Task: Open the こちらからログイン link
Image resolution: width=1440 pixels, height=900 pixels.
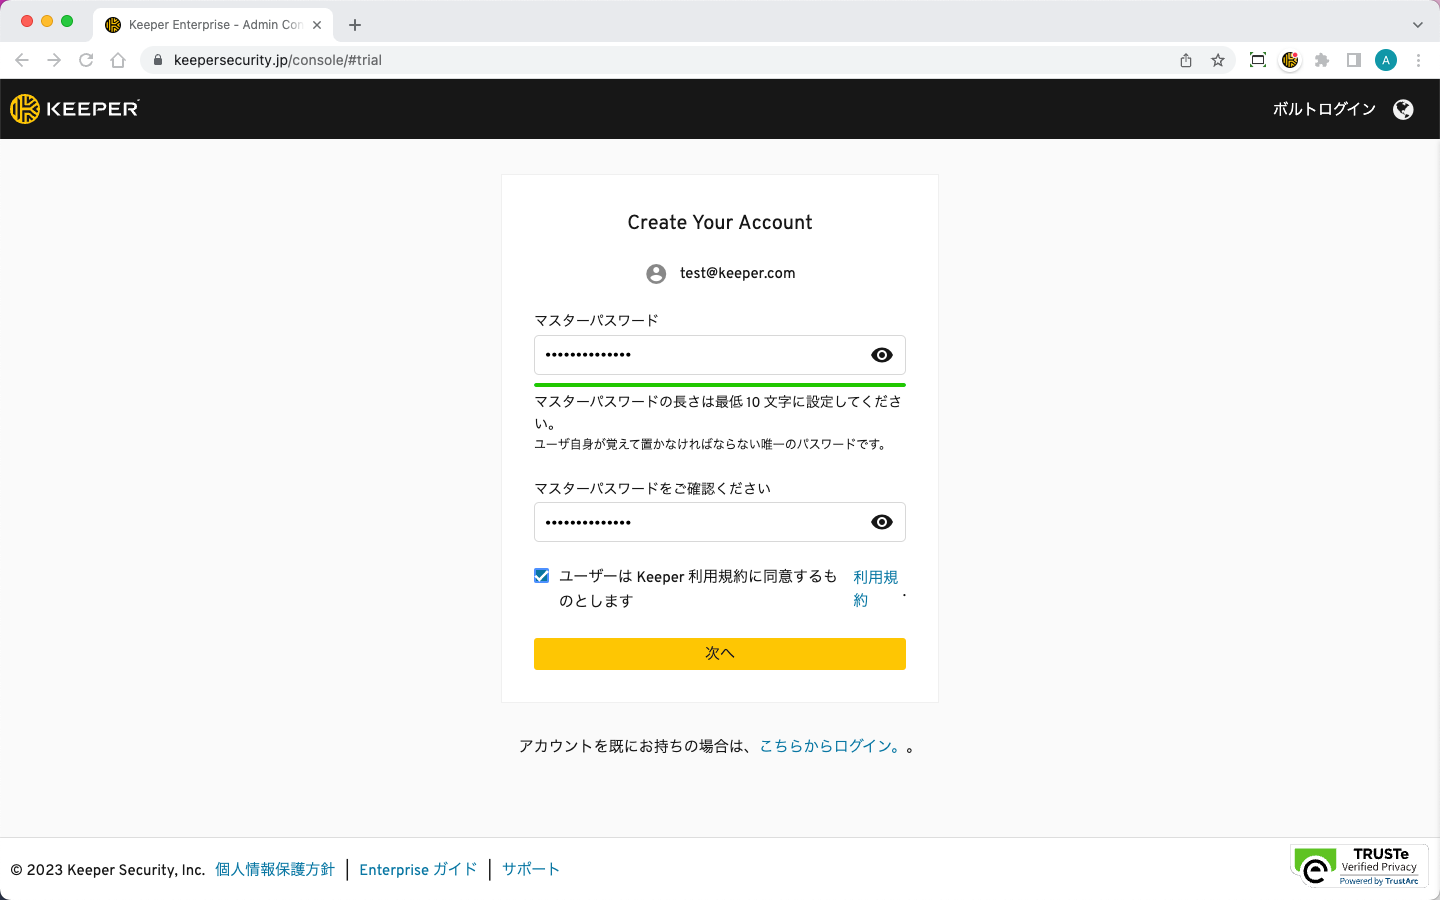Action: 831,746
